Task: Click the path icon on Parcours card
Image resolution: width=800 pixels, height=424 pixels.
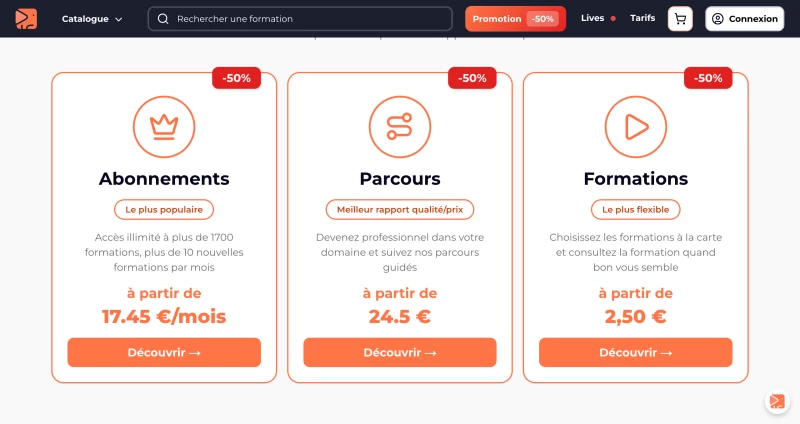Action: coord(399,127)
